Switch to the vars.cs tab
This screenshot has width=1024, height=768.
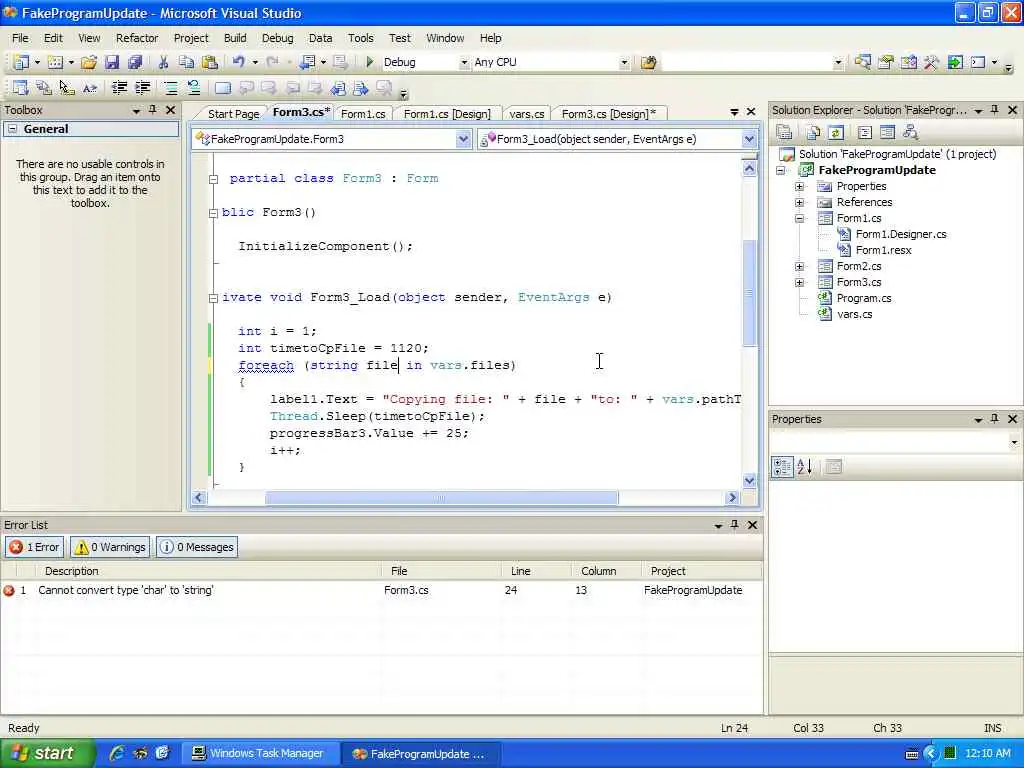(527, 114)
